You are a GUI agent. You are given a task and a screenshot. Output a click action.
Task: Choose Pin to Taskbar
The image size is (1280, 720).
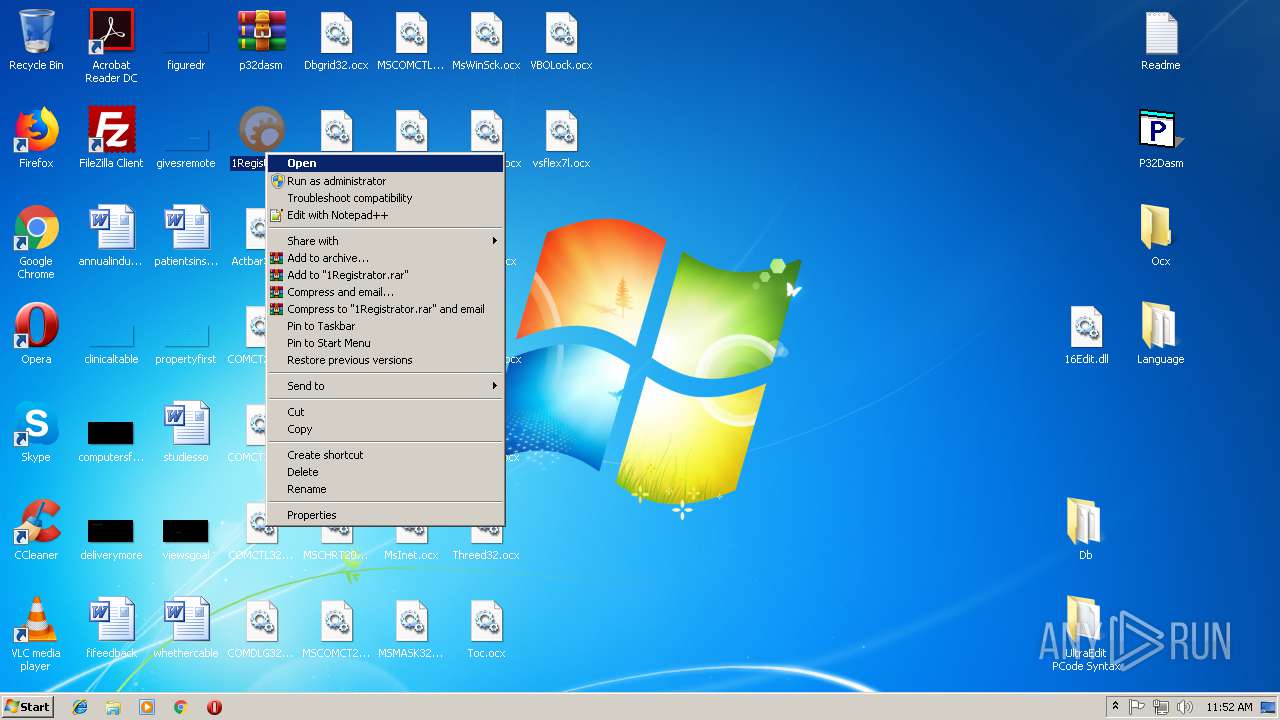tap(386, 326)
